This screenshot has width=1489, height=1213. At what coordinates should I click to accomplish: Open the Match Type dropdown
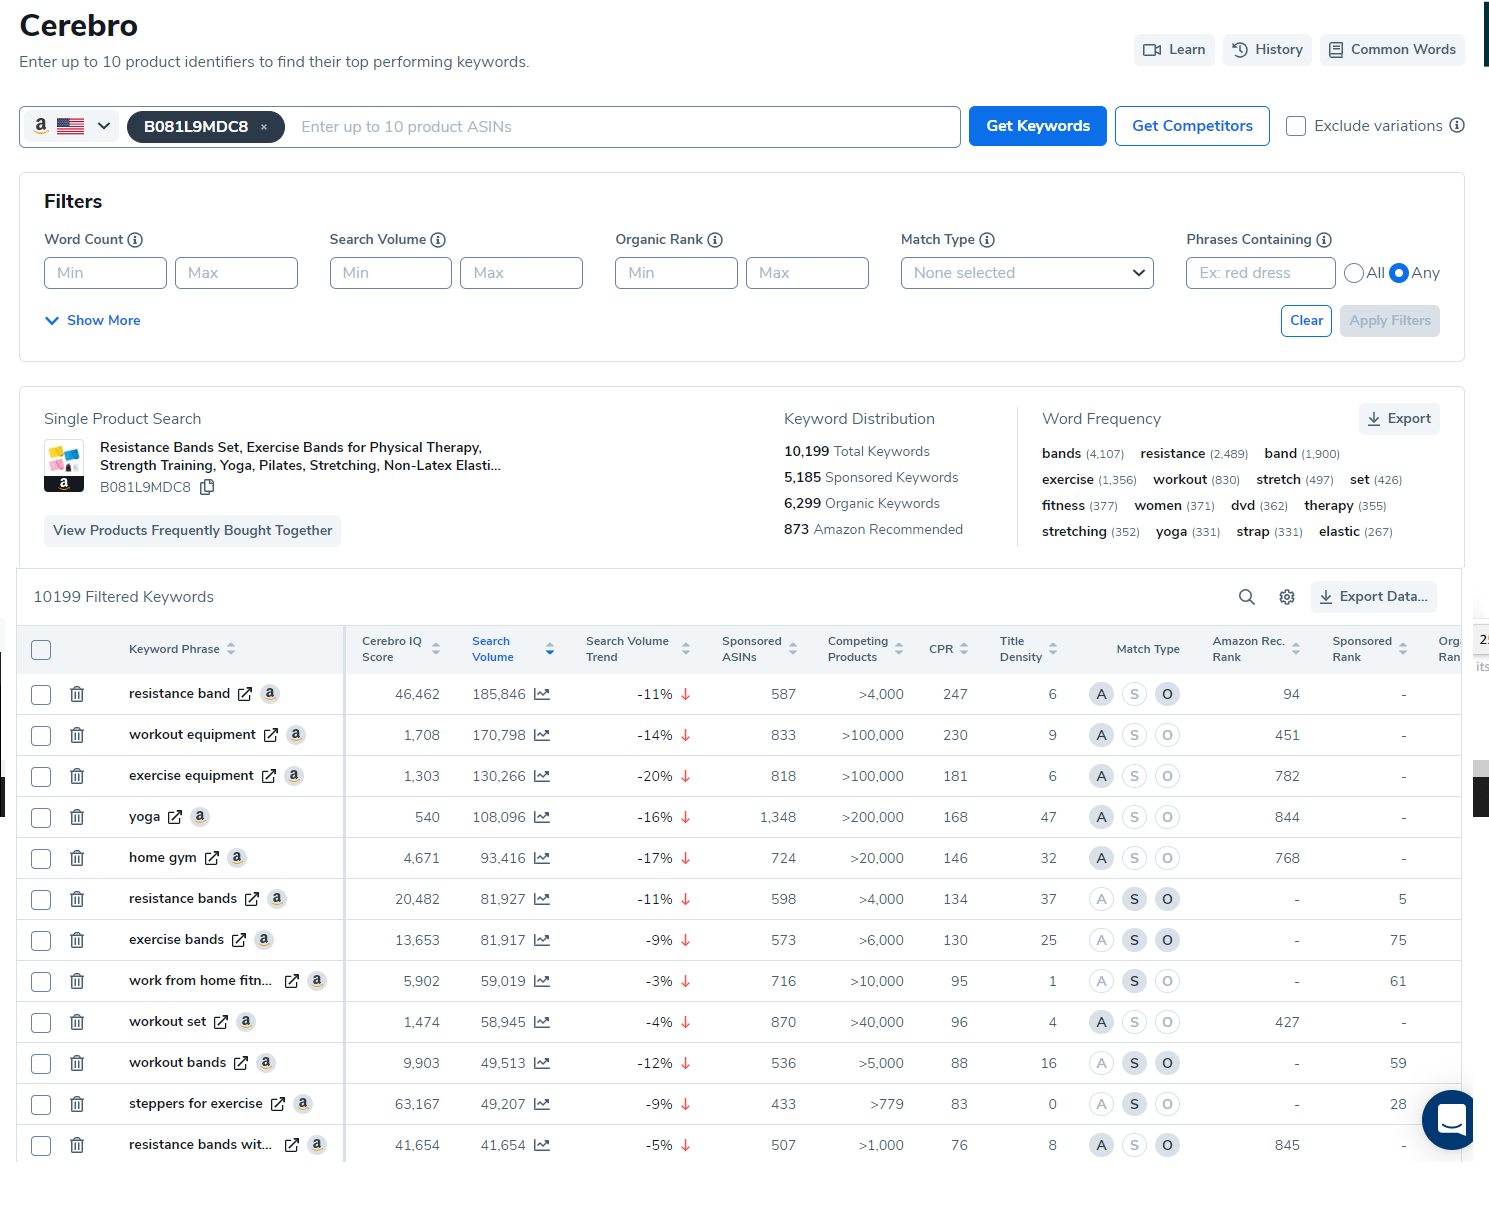pos(1027,273)
